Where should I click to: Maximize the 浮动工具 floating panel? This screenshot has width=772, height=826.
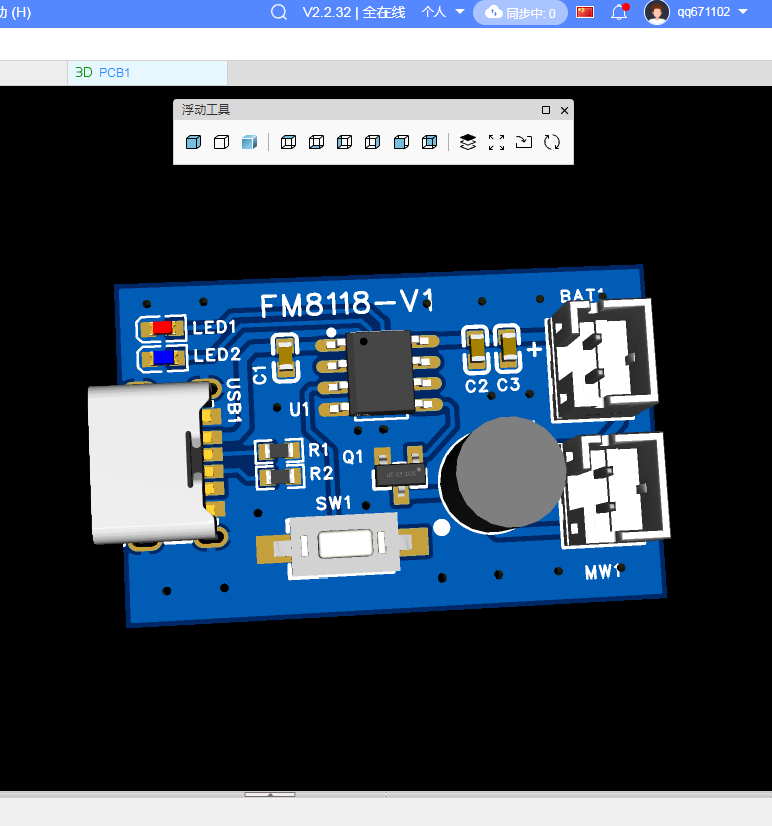(x=546, y=110)
